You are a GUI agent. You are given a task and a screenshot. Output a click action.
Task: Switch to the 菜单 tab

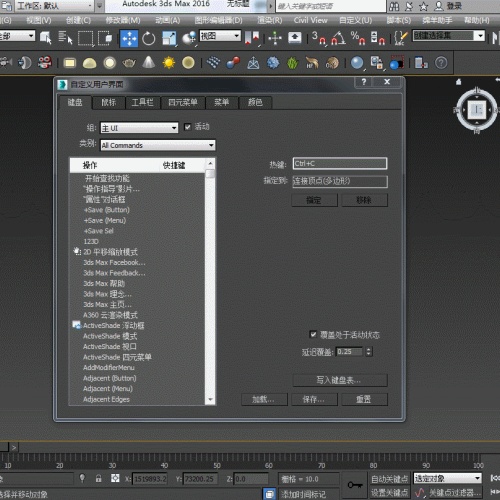pos(222,103)
